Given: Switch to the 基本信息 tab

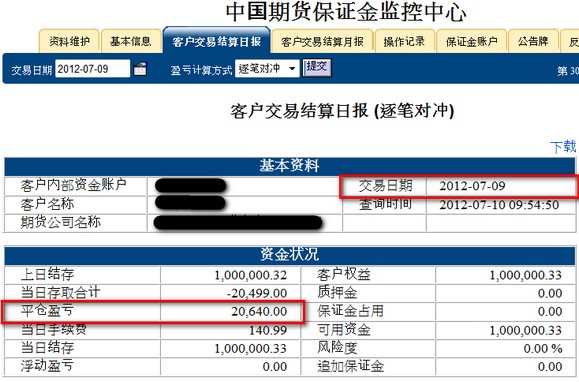Looking at the screenshot, I should pos(131,41).
